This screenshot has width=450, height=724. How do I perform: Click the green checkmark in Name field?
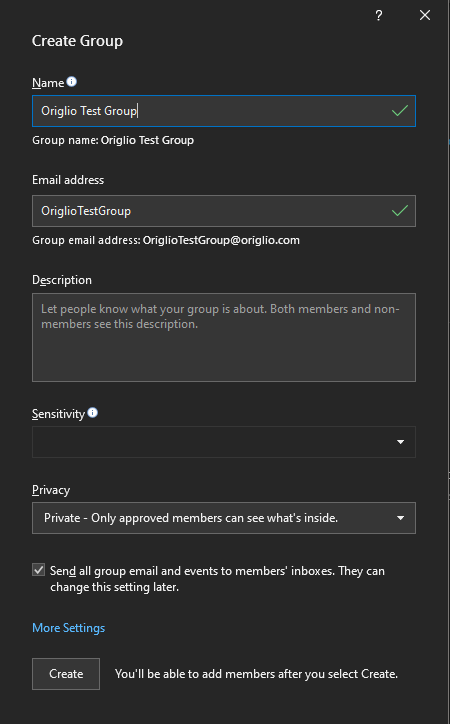[x=400, y=111]
